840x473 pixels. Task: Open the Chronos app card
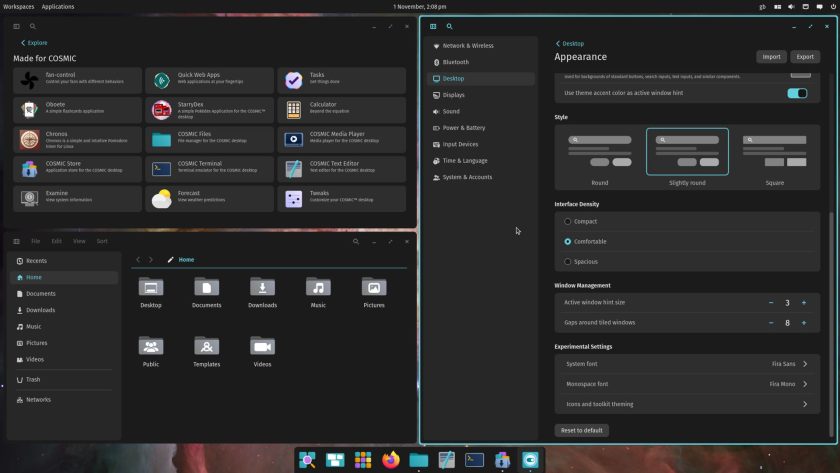(77, 139)
